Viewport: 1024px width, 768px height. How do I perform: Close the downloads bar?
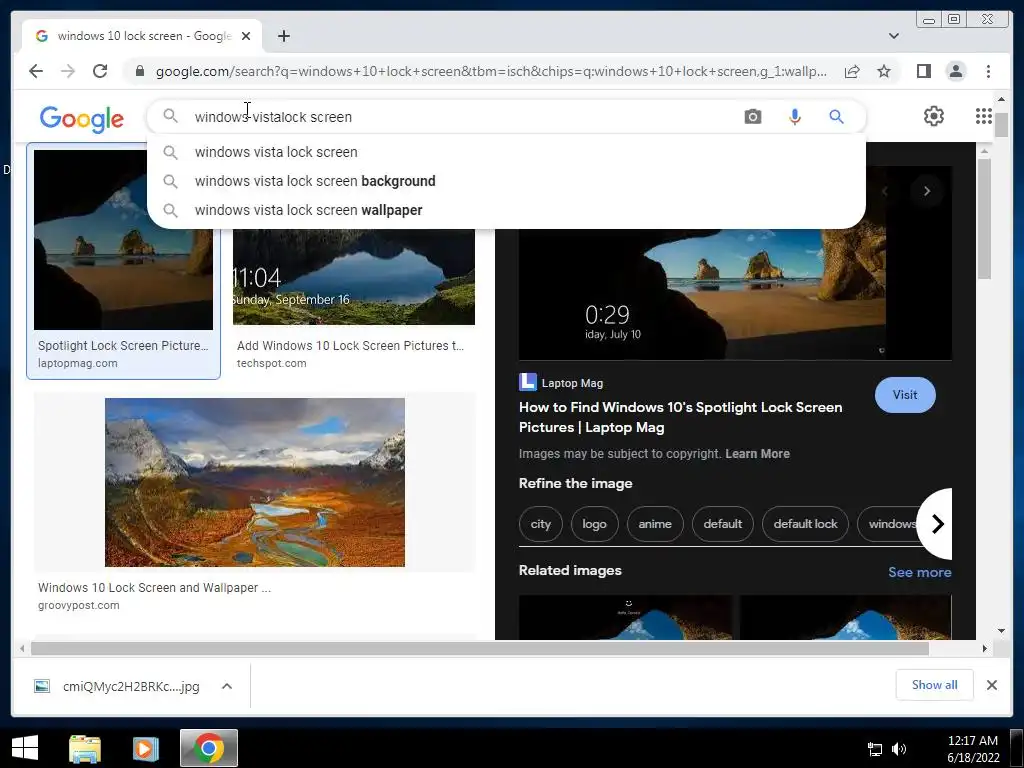[991, 685]
